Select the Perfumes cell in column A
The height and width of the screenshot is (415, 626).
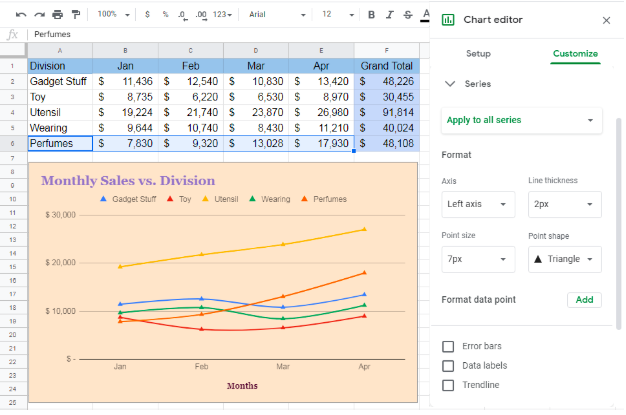(60, 143)
